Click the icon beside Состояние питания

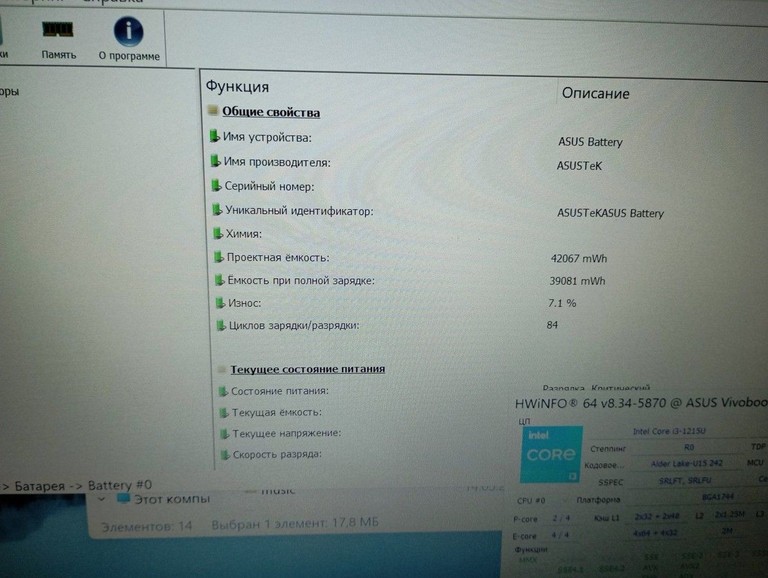pyautogui.click(x=223, y=391)
